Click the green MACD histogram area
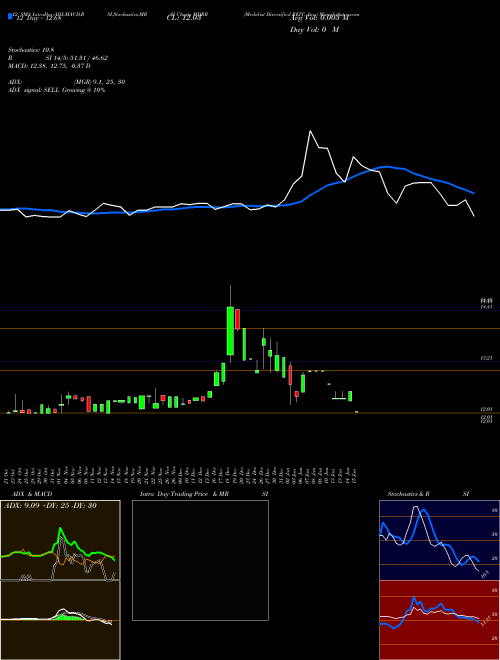Screen dimensions: 500x660 [69, 617]
